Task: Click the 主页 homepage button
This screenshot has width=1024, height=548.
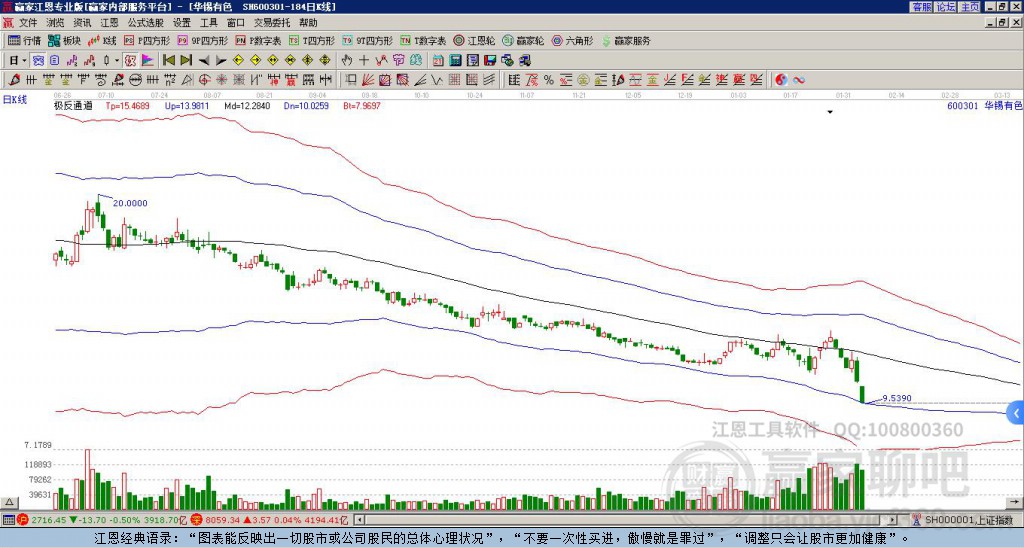Action: tap(970, 7)
